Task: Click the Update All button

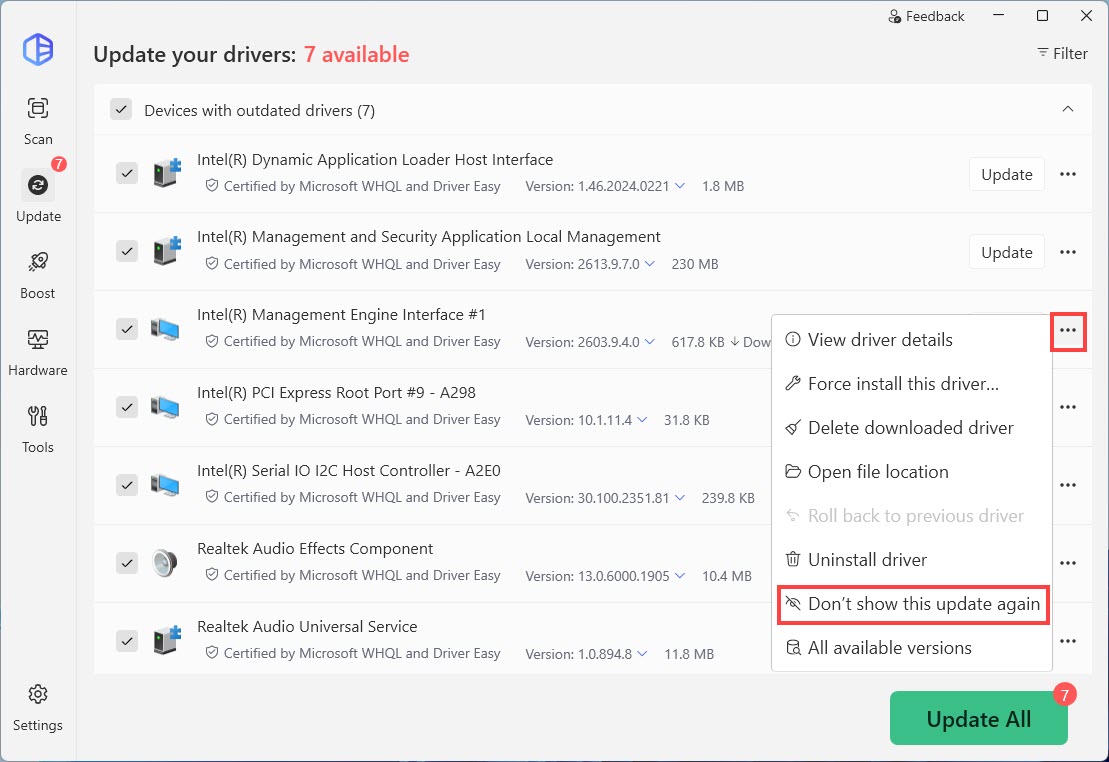Action: (x=978, y=718)
